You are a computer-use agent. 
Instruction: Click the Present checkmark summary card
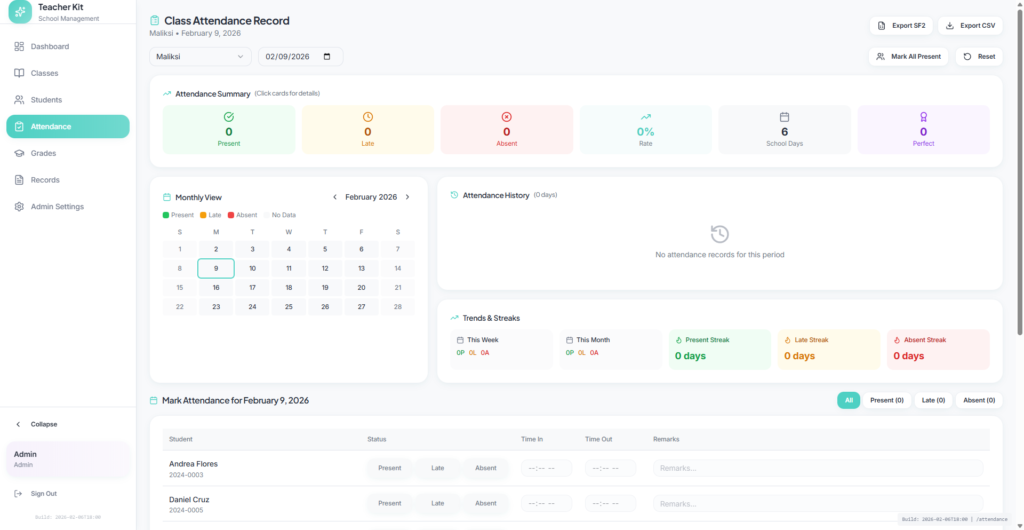pyautogui.click(x=229, y=130)
